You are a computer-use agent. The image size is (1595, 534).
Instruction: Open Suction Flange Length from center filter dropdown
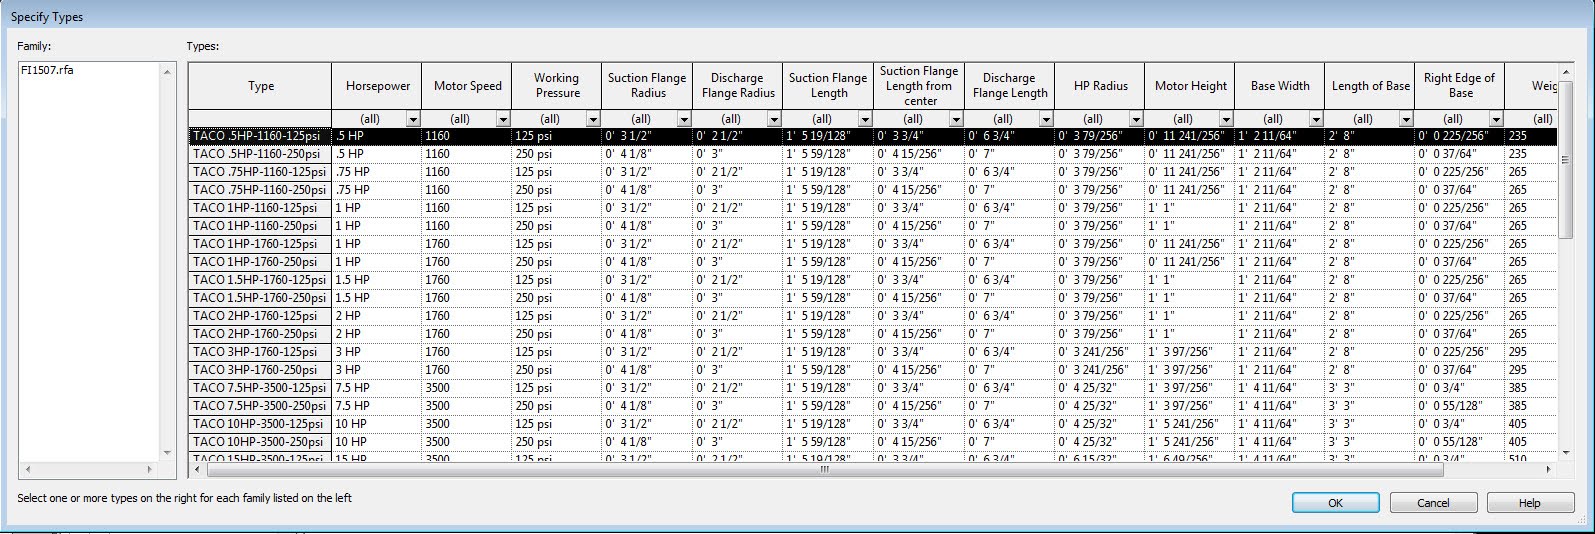tap(955, 119)
